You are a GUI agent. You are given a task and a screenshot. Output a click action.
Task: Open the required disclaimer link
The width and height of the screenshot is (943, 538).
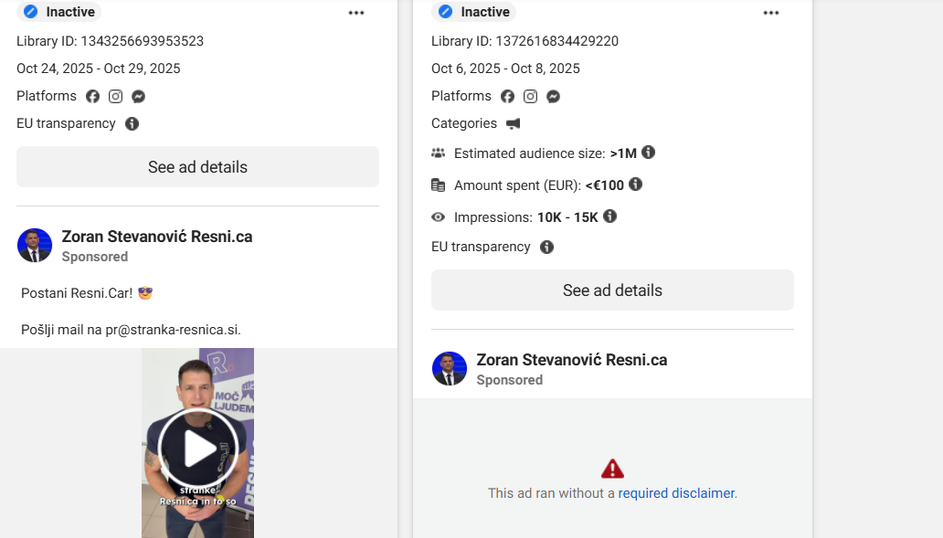[x=676, y=493]
